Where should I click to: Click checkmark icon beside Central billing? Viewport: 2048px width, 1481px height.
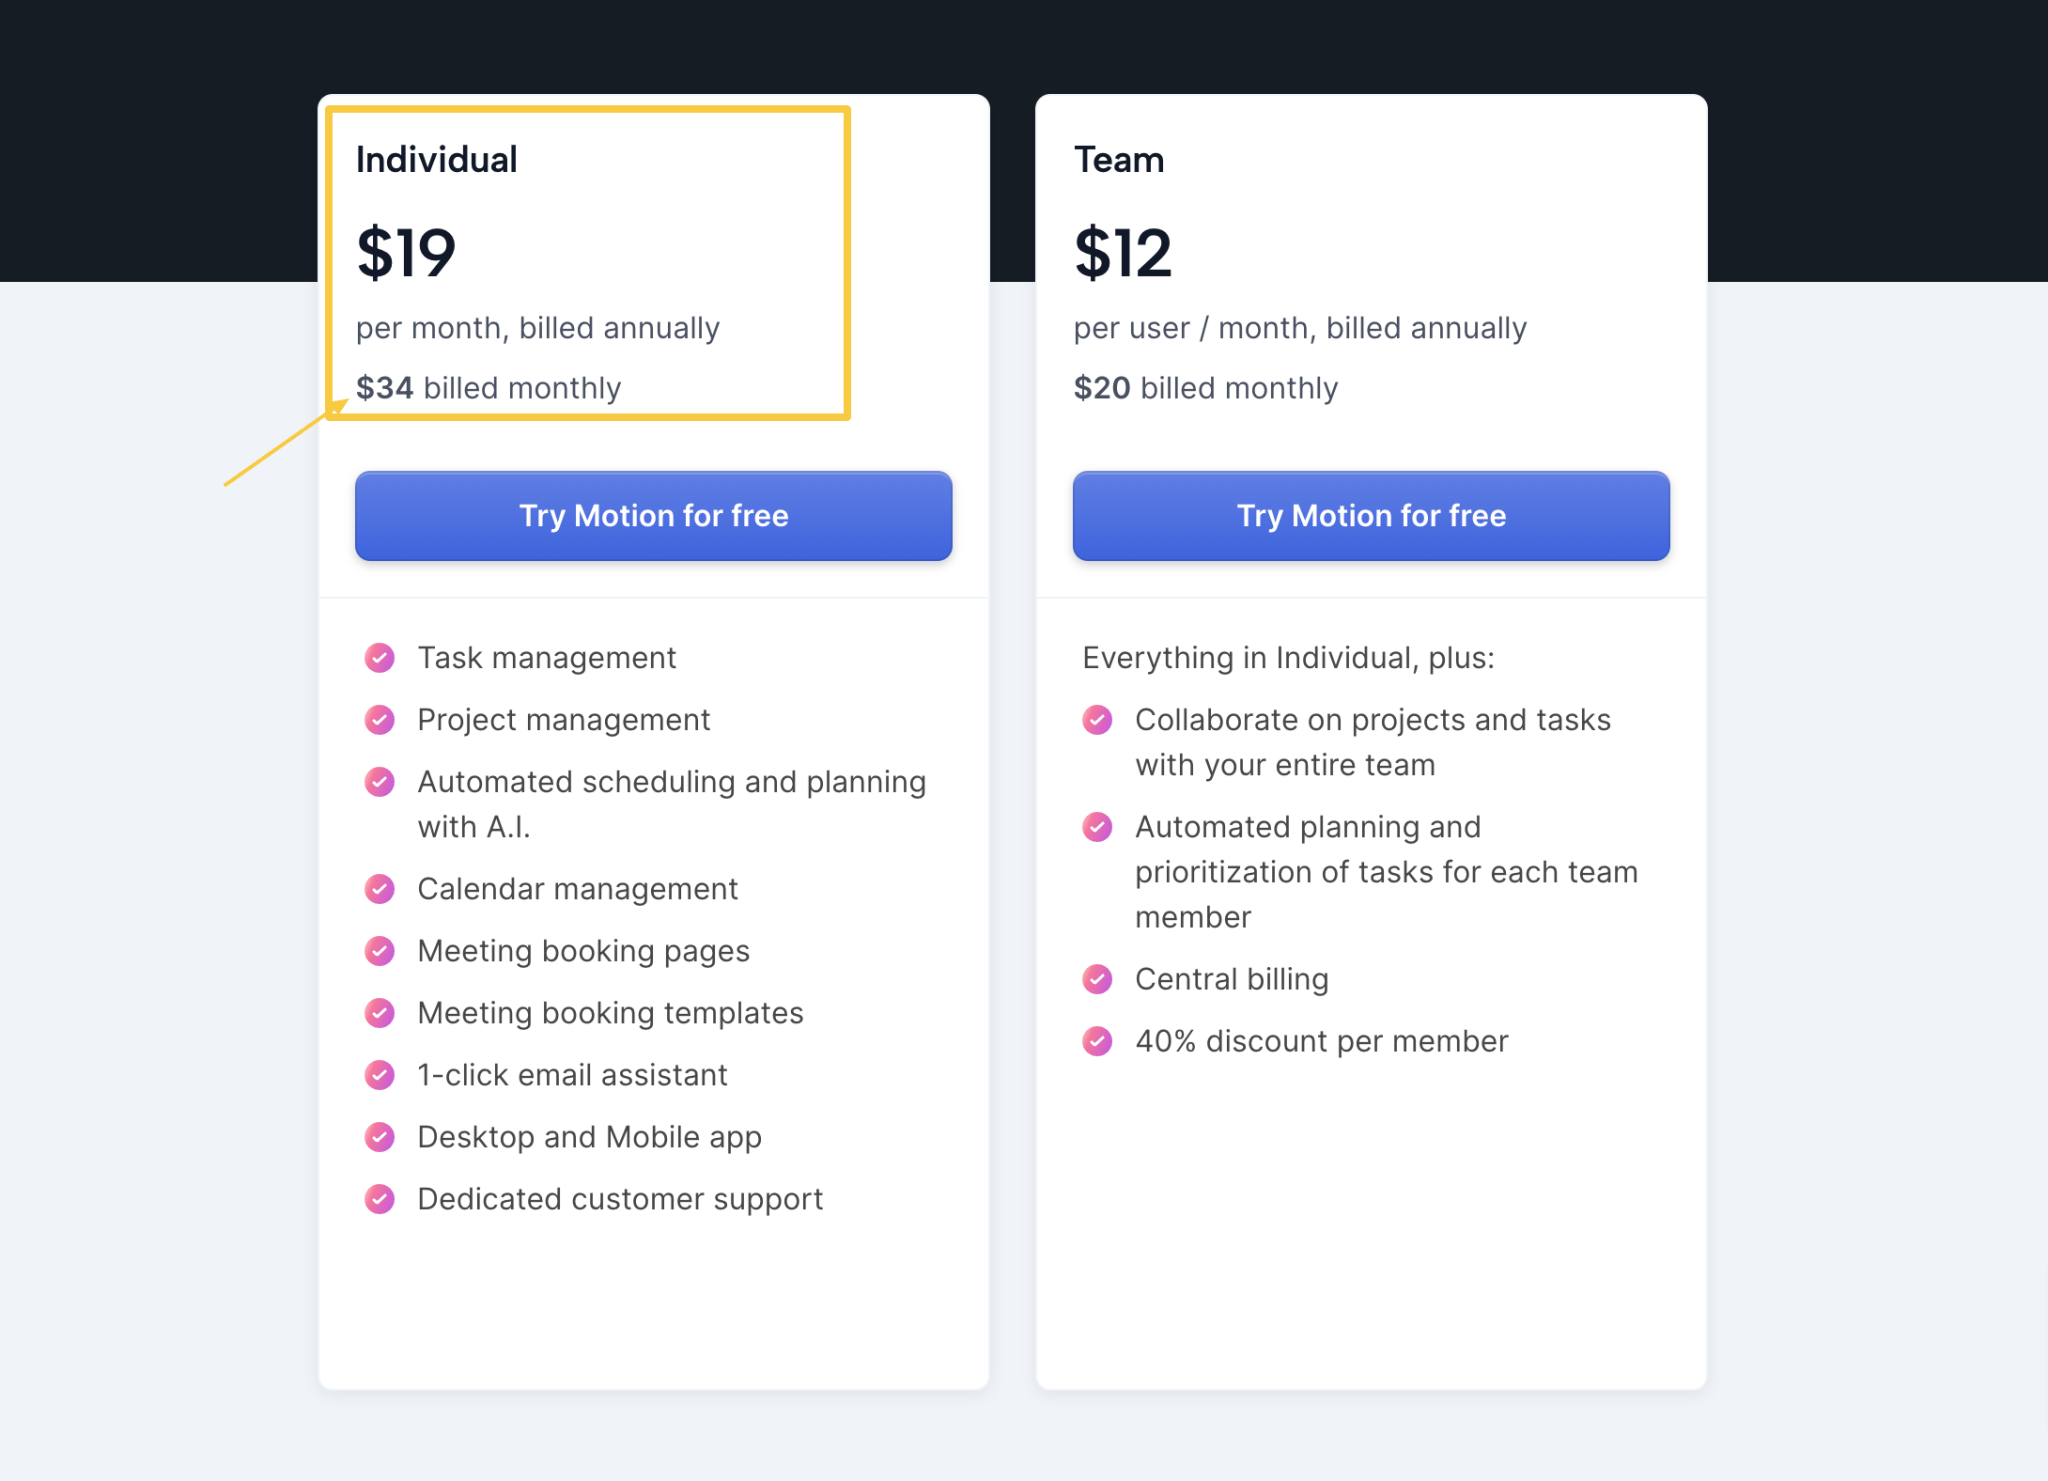tap(1097, 979)
